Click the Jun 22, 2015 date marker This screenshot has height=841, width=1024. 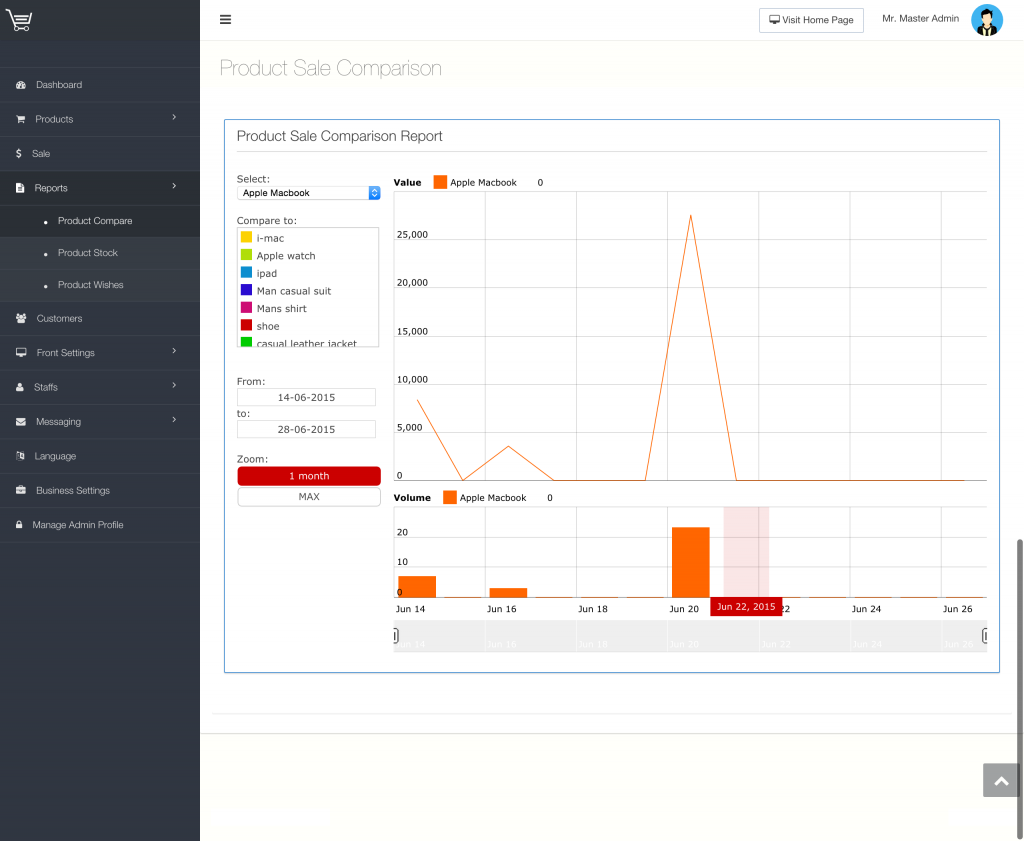click(x=746, y=607)
